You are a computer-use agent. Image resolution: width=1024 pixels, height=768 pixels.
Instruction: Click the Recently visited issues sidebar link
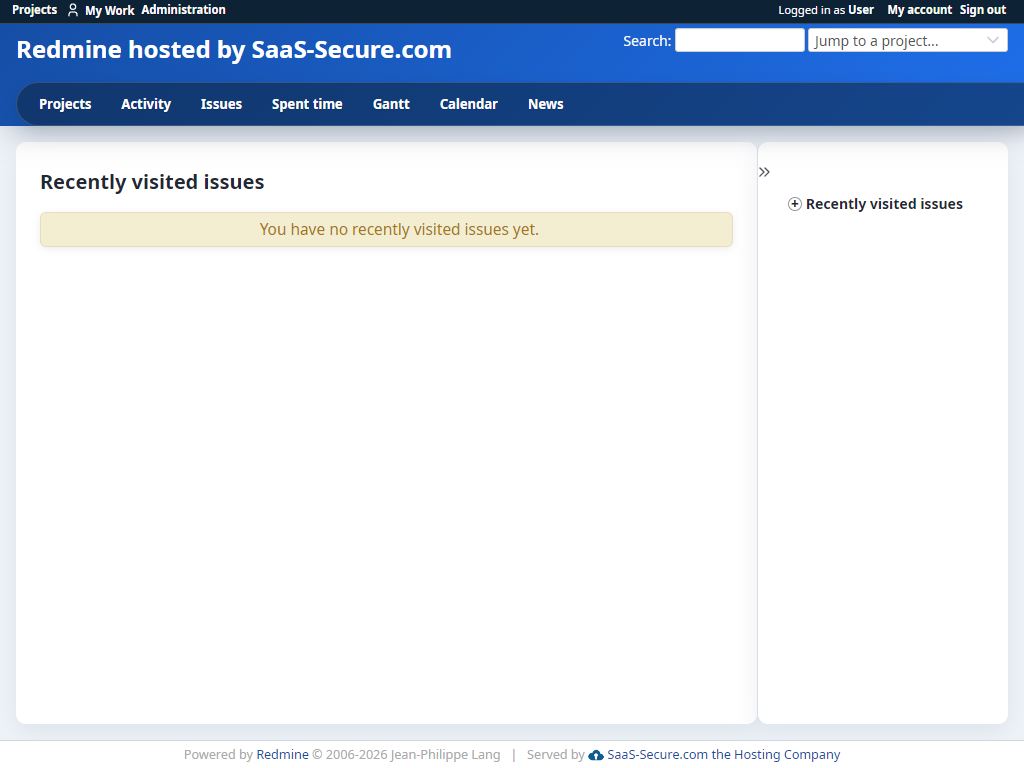(x=884, y=204)
